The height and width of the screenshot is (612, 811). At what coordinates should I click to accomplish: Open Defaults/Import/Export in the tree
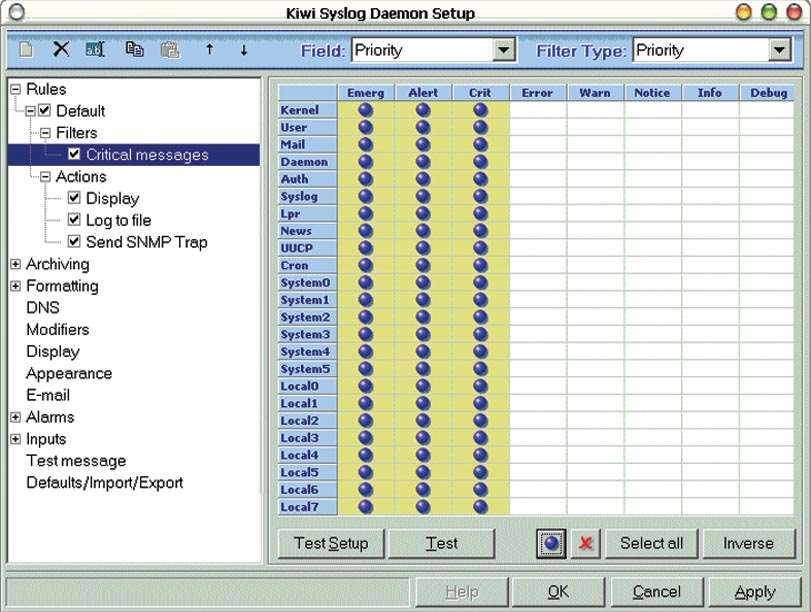tap(105, 483)
